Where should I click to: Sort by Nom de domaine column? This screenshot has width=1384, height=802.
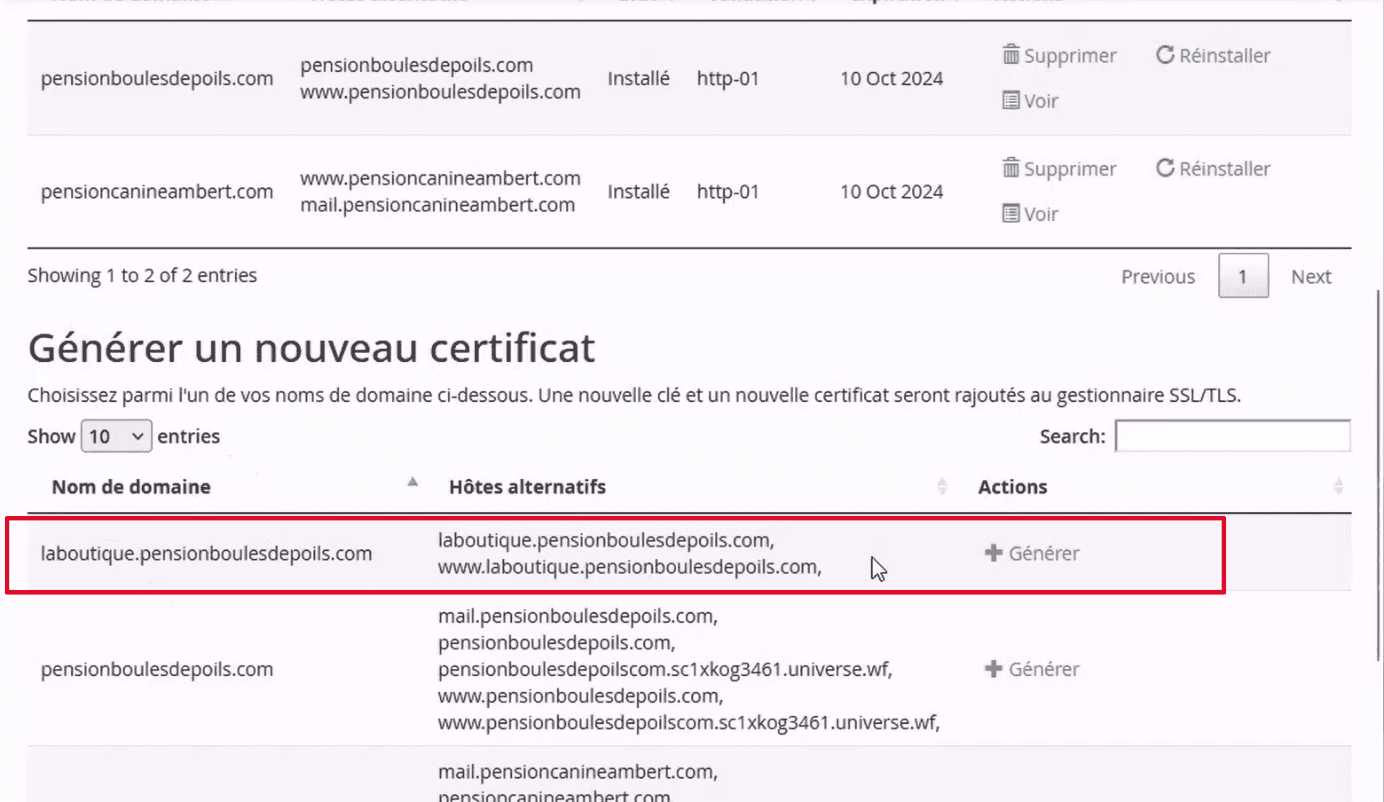[230, 487]
